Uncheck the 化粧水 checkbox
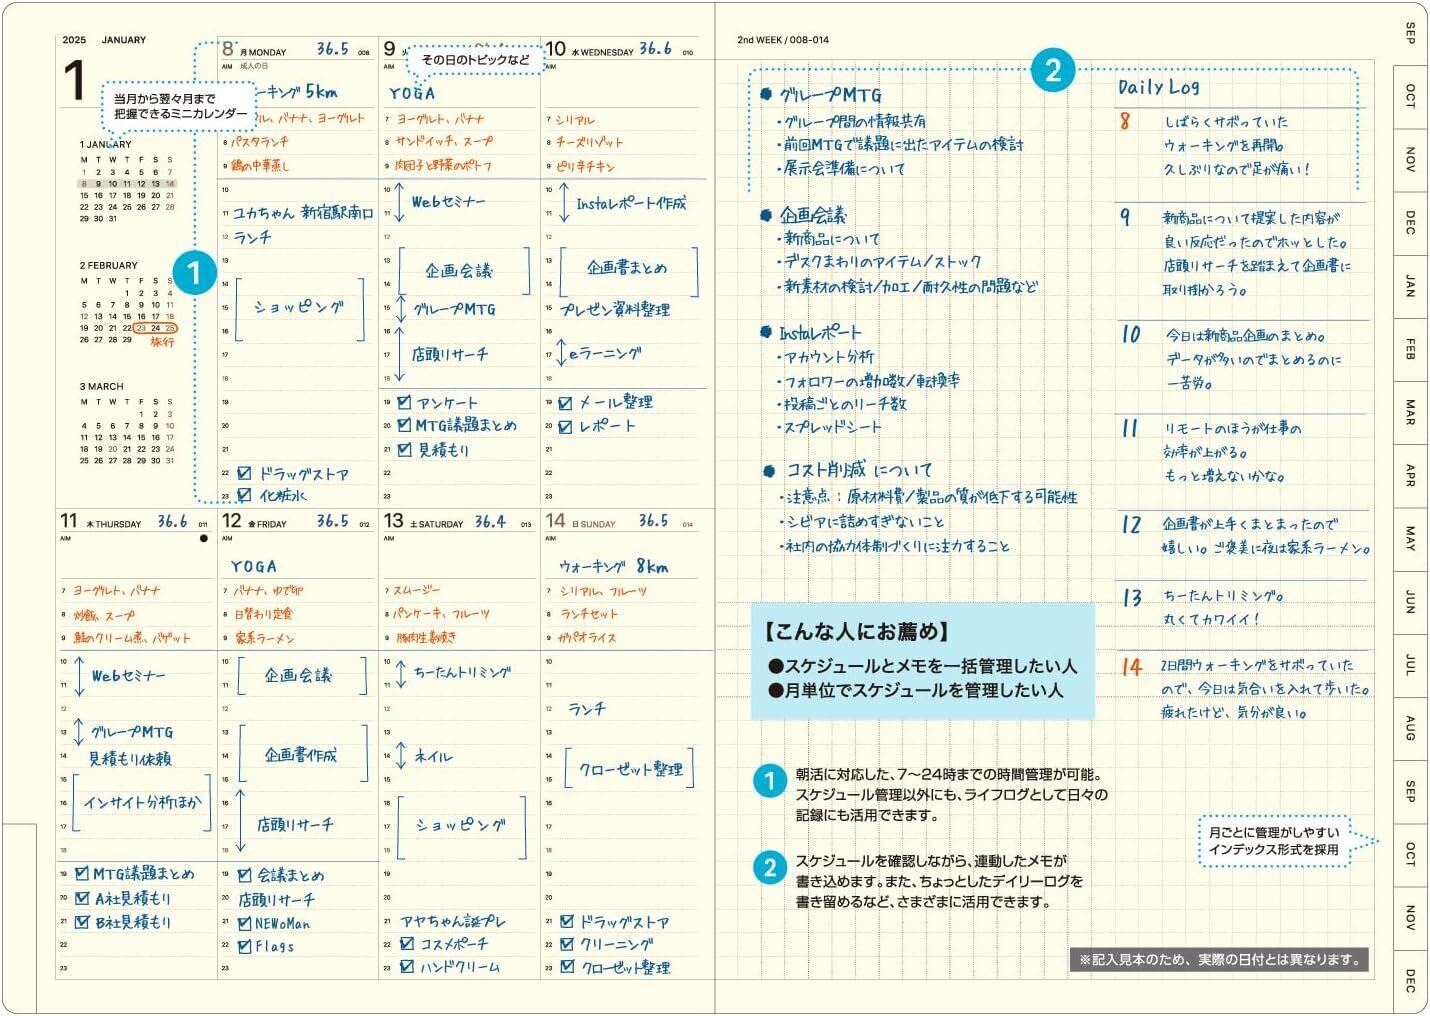1430x1016 pixels. [x=243, y=495]
